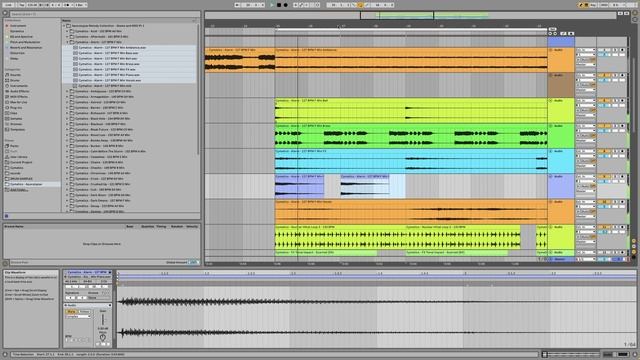Collapse the top-level collection folder
Screen dimensions: 640x360
(64, 26)
